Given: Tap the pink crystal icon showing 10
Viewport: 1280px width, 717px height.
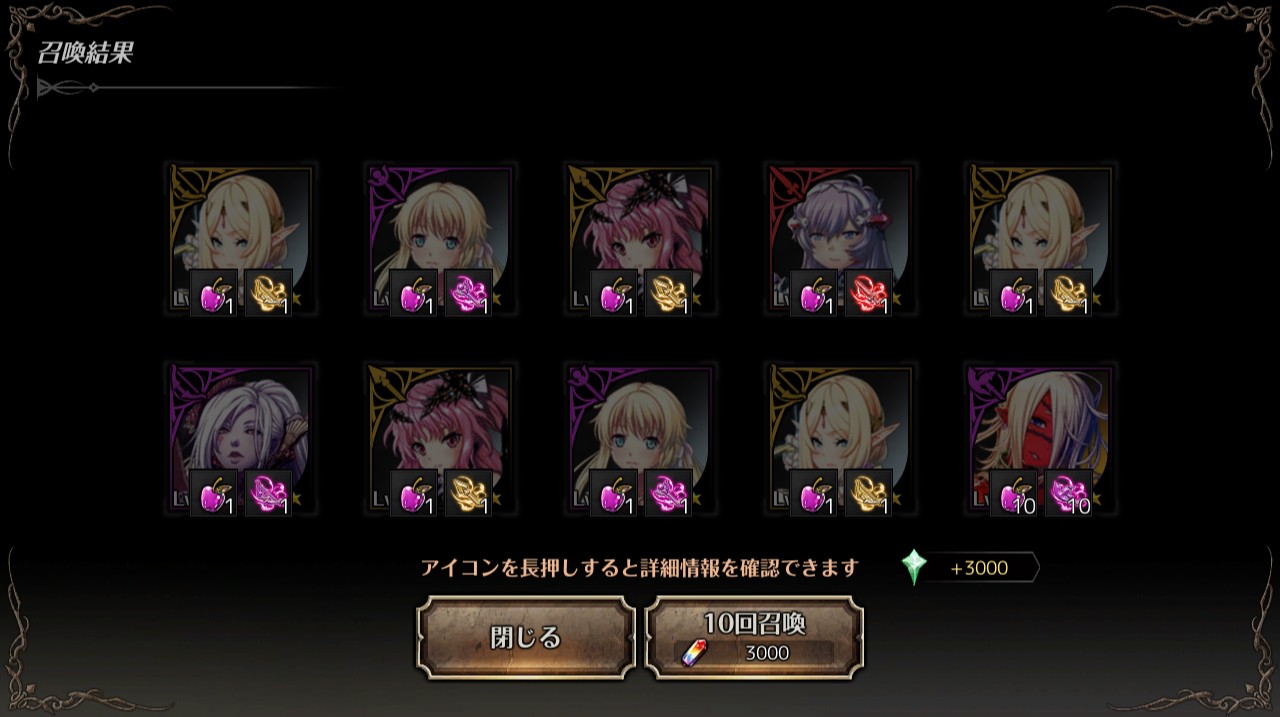Looking at the screenshot, I should 1068,493.
